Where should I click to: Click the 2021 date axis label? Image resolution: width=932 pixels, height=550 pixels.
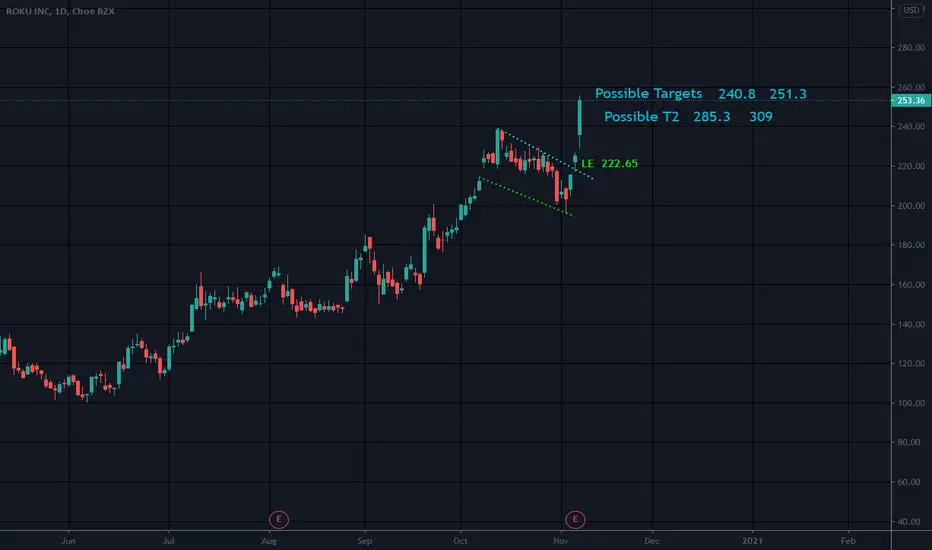coord(752,540)
